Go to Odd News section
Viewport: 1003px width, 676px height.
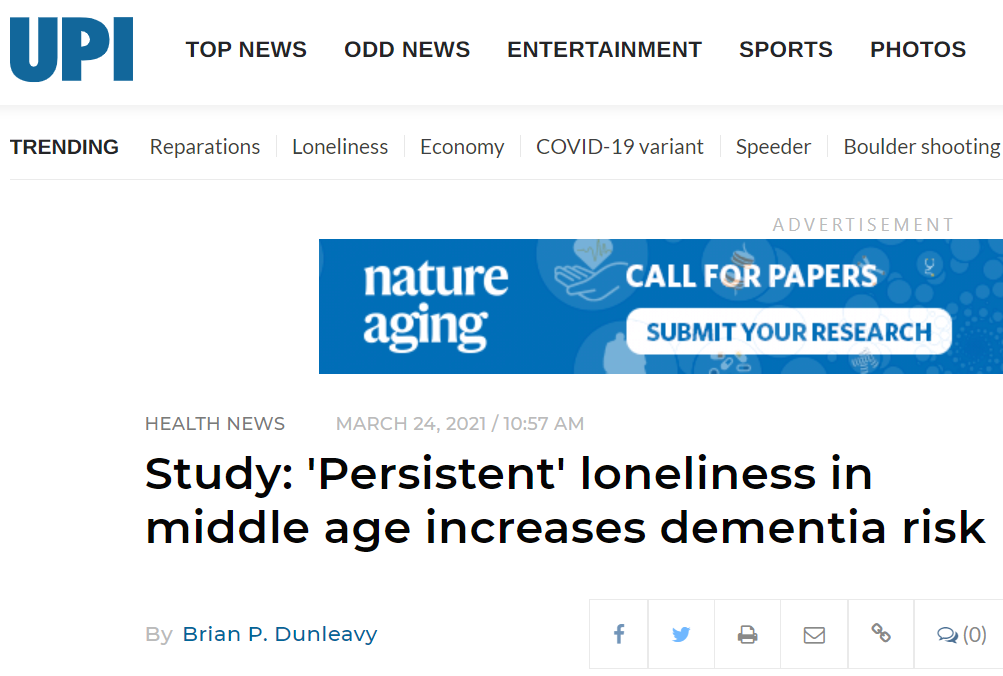click(407, 49)
